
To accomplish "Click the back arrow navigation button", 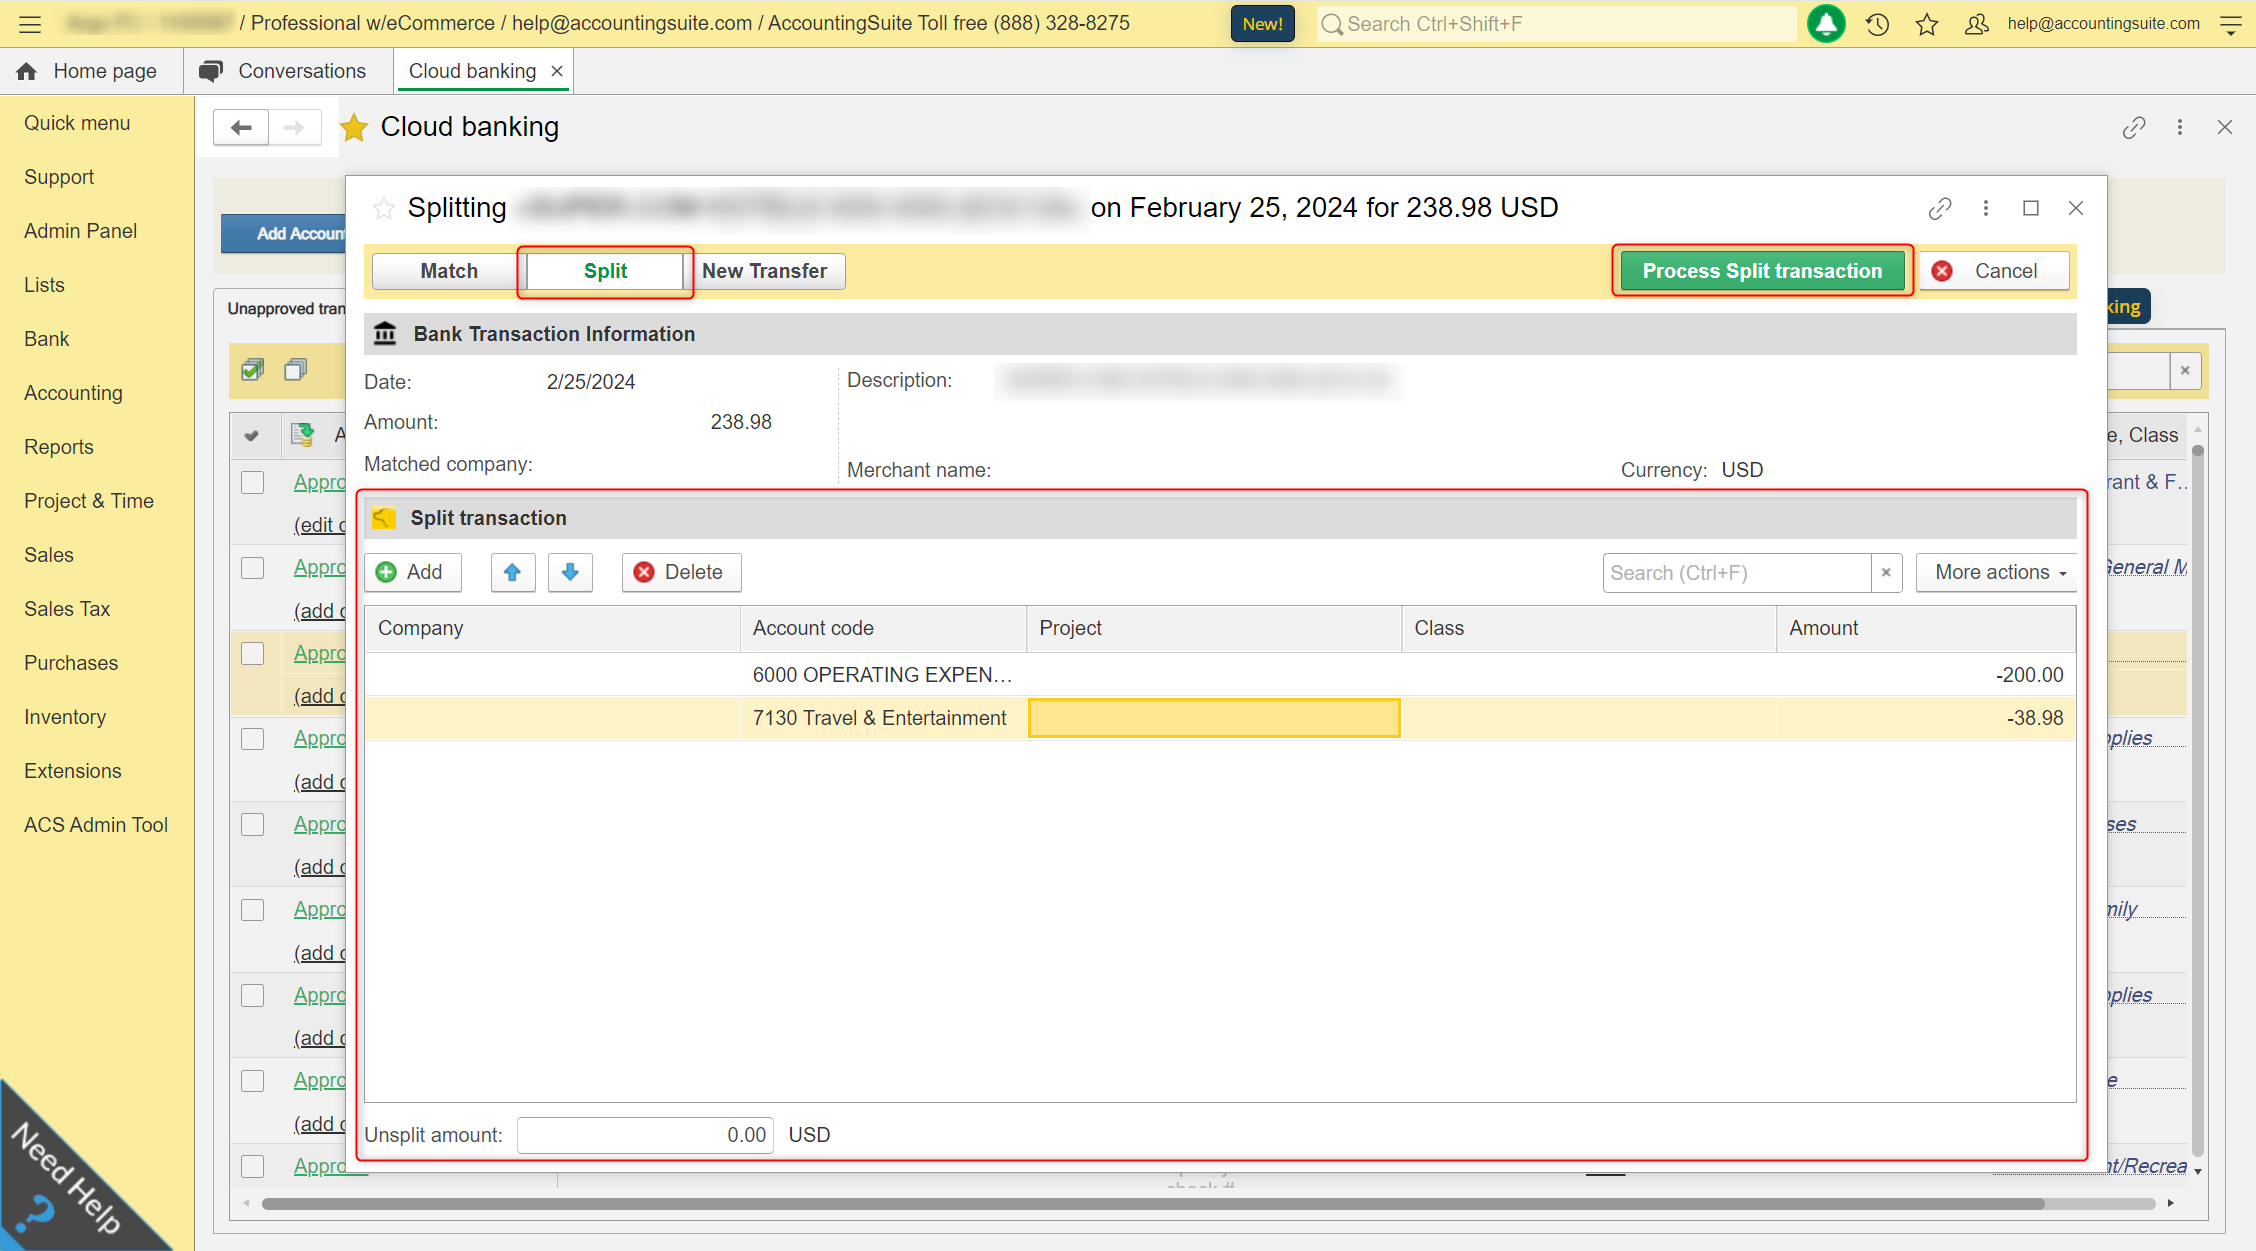I will point(241,127).
